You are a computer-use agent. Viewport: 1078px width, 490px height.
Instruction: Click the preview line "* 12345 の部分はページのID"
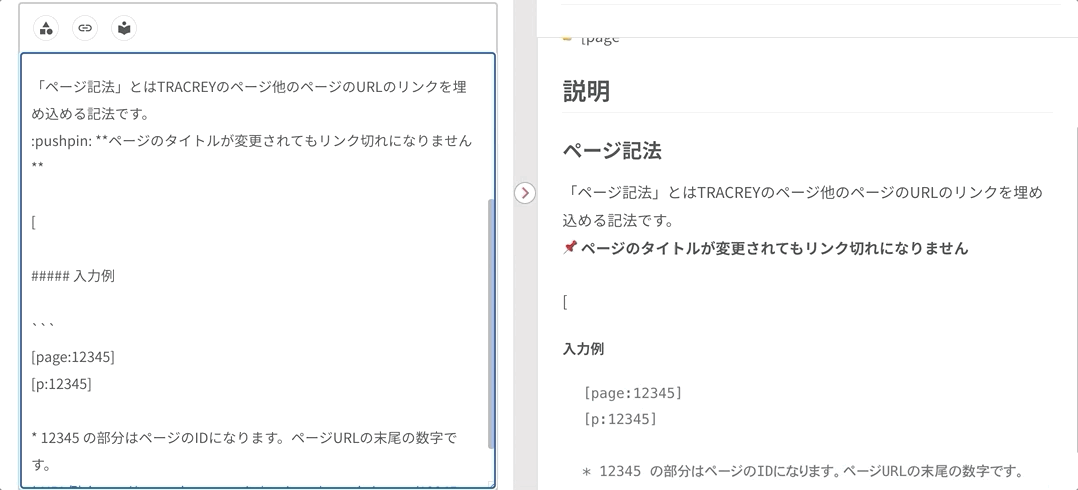pyautogui.click(x=680, y=471)
